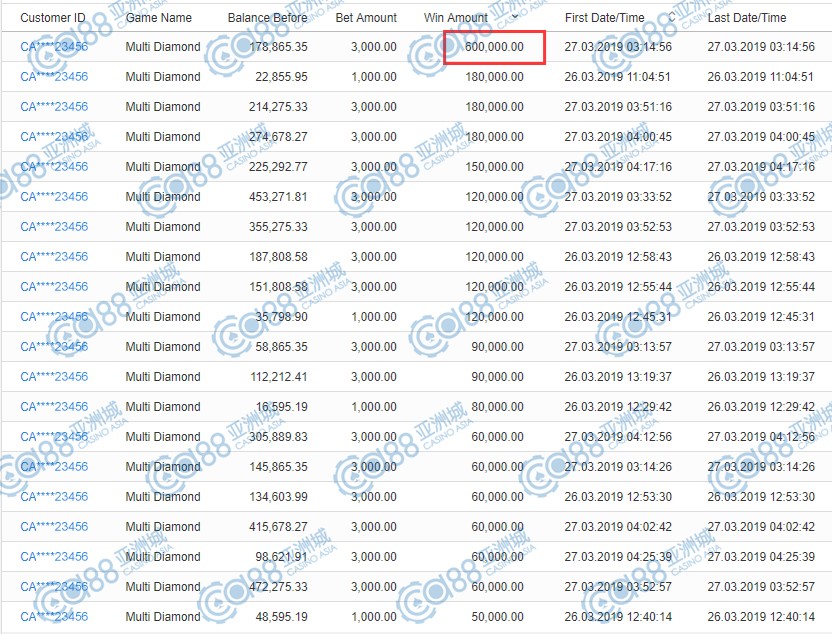Click first date 26.03.2019 13:19:37 cell
The width and height of the screenshot is (832, 634).
pos(618,377)
